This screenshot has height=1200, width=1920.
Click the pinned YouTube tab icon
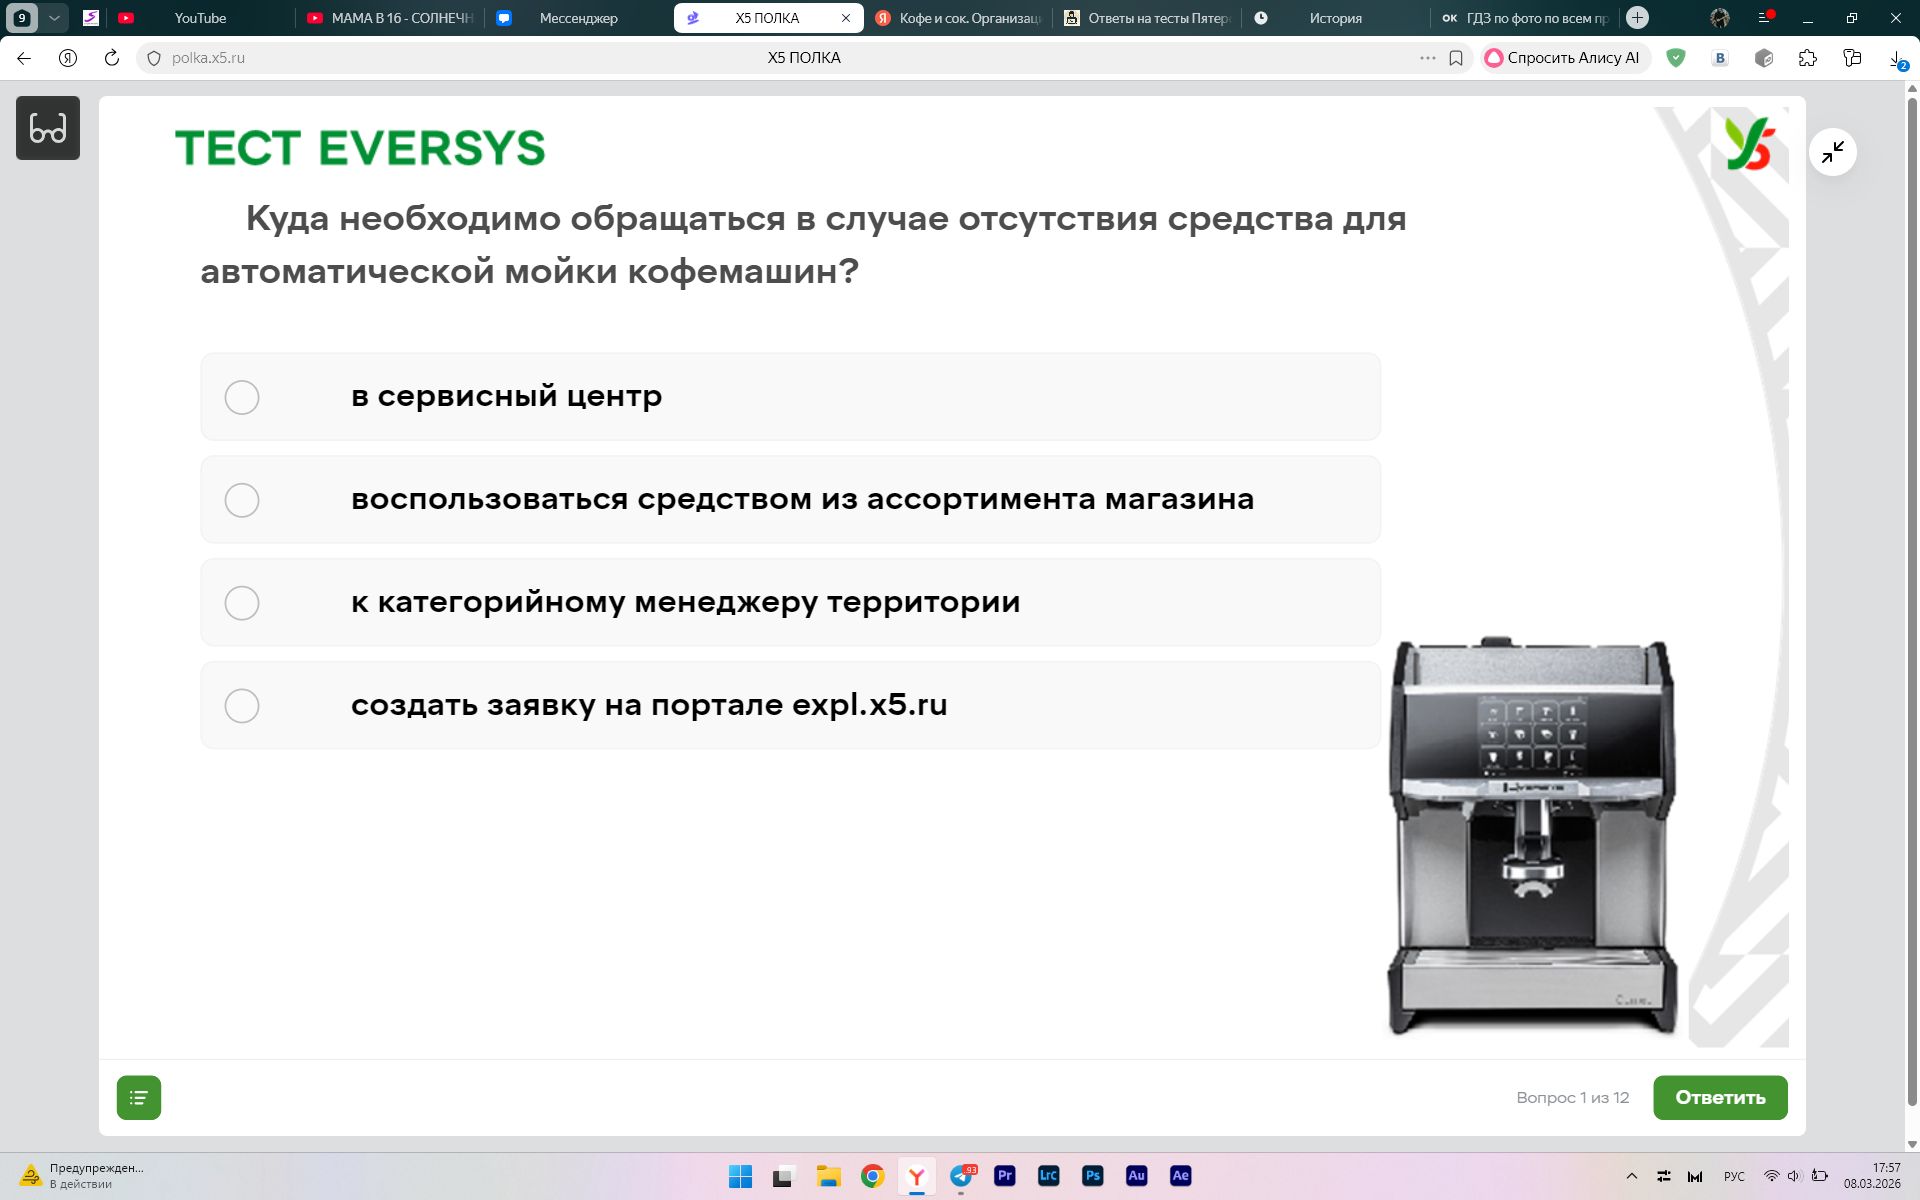pos(126,18)
